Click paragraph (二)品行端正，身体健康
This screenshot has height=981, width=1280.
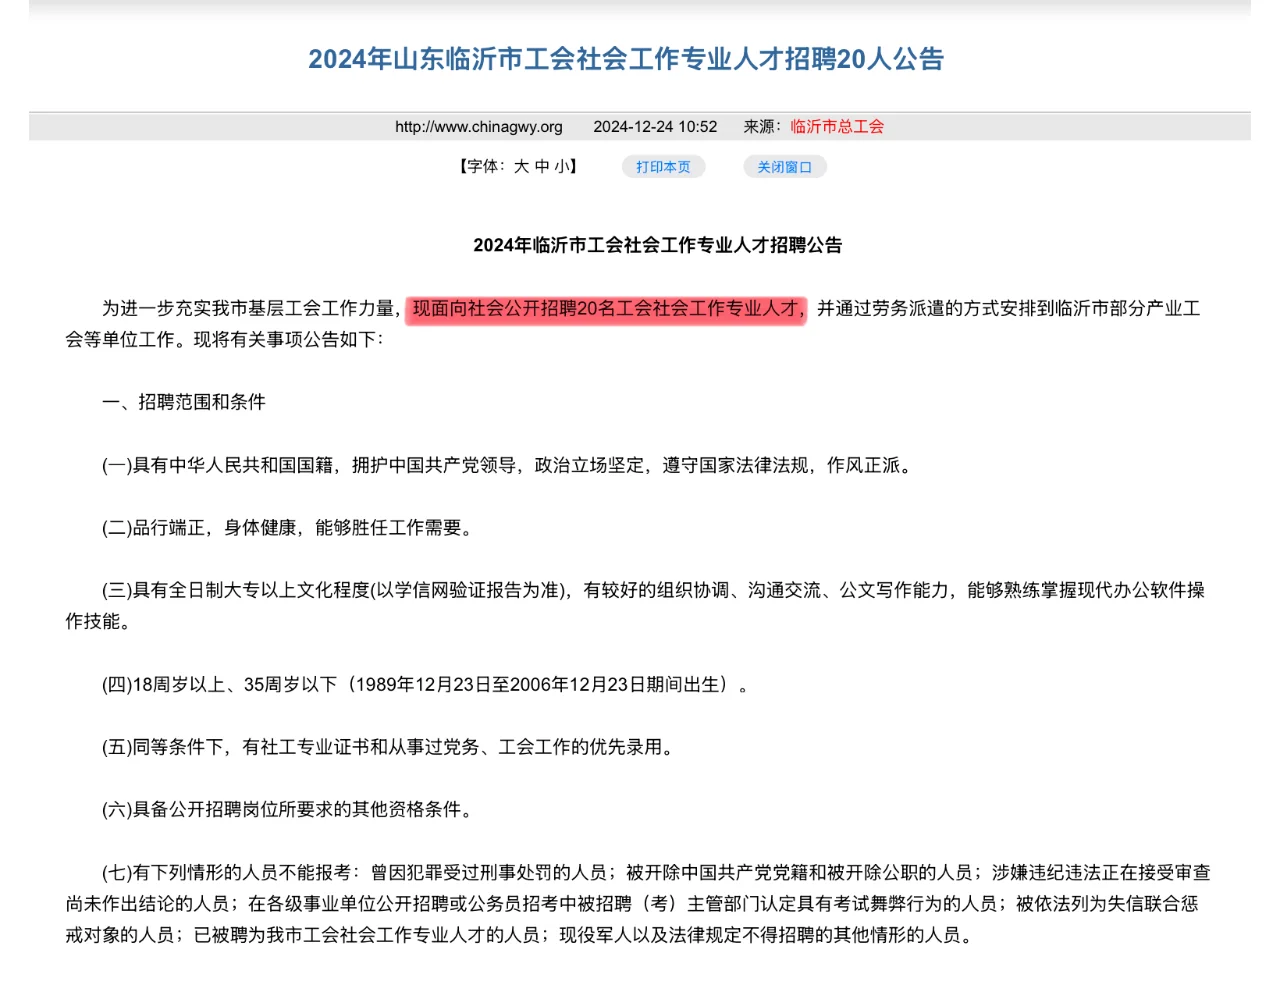[x=289, y=528]
